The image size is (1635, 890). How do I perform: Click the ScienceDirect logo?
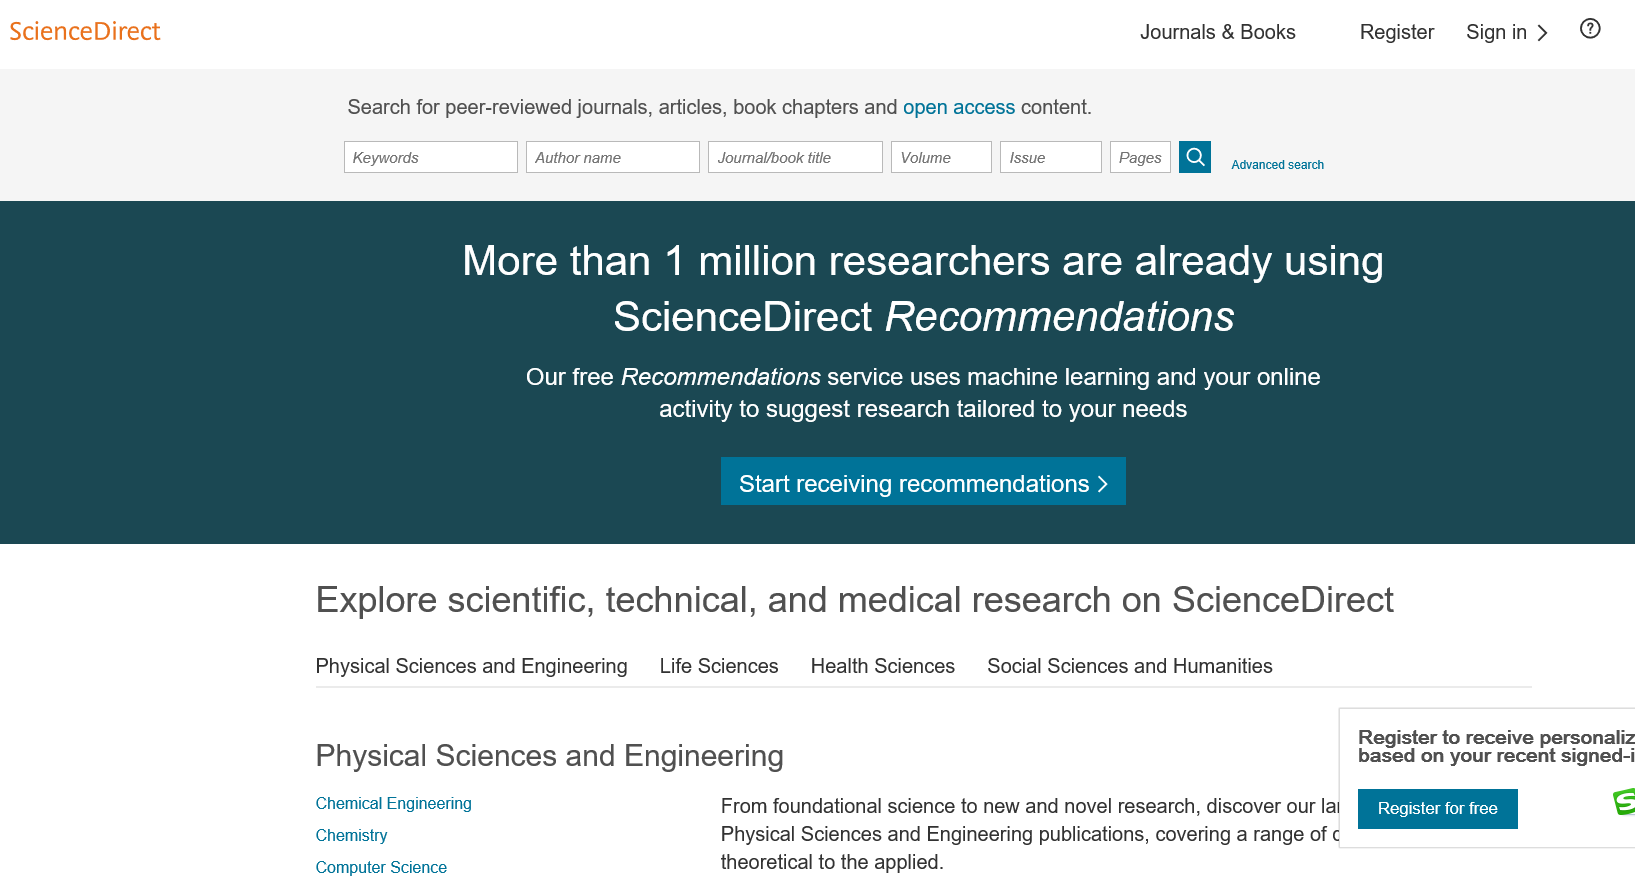[x=85, y=32]
